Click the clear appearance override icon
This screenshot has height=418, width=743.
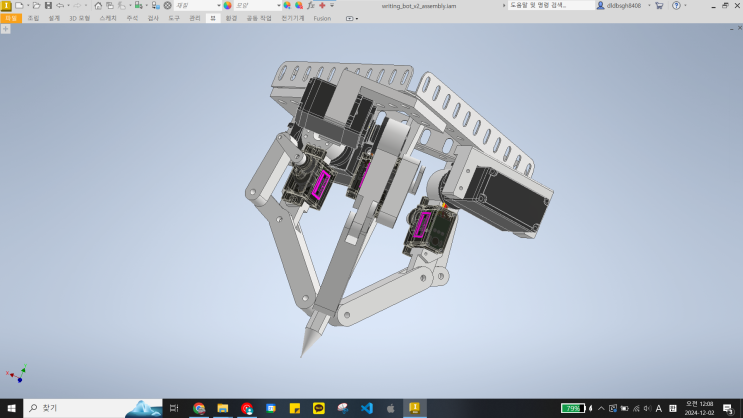point(299,6)
